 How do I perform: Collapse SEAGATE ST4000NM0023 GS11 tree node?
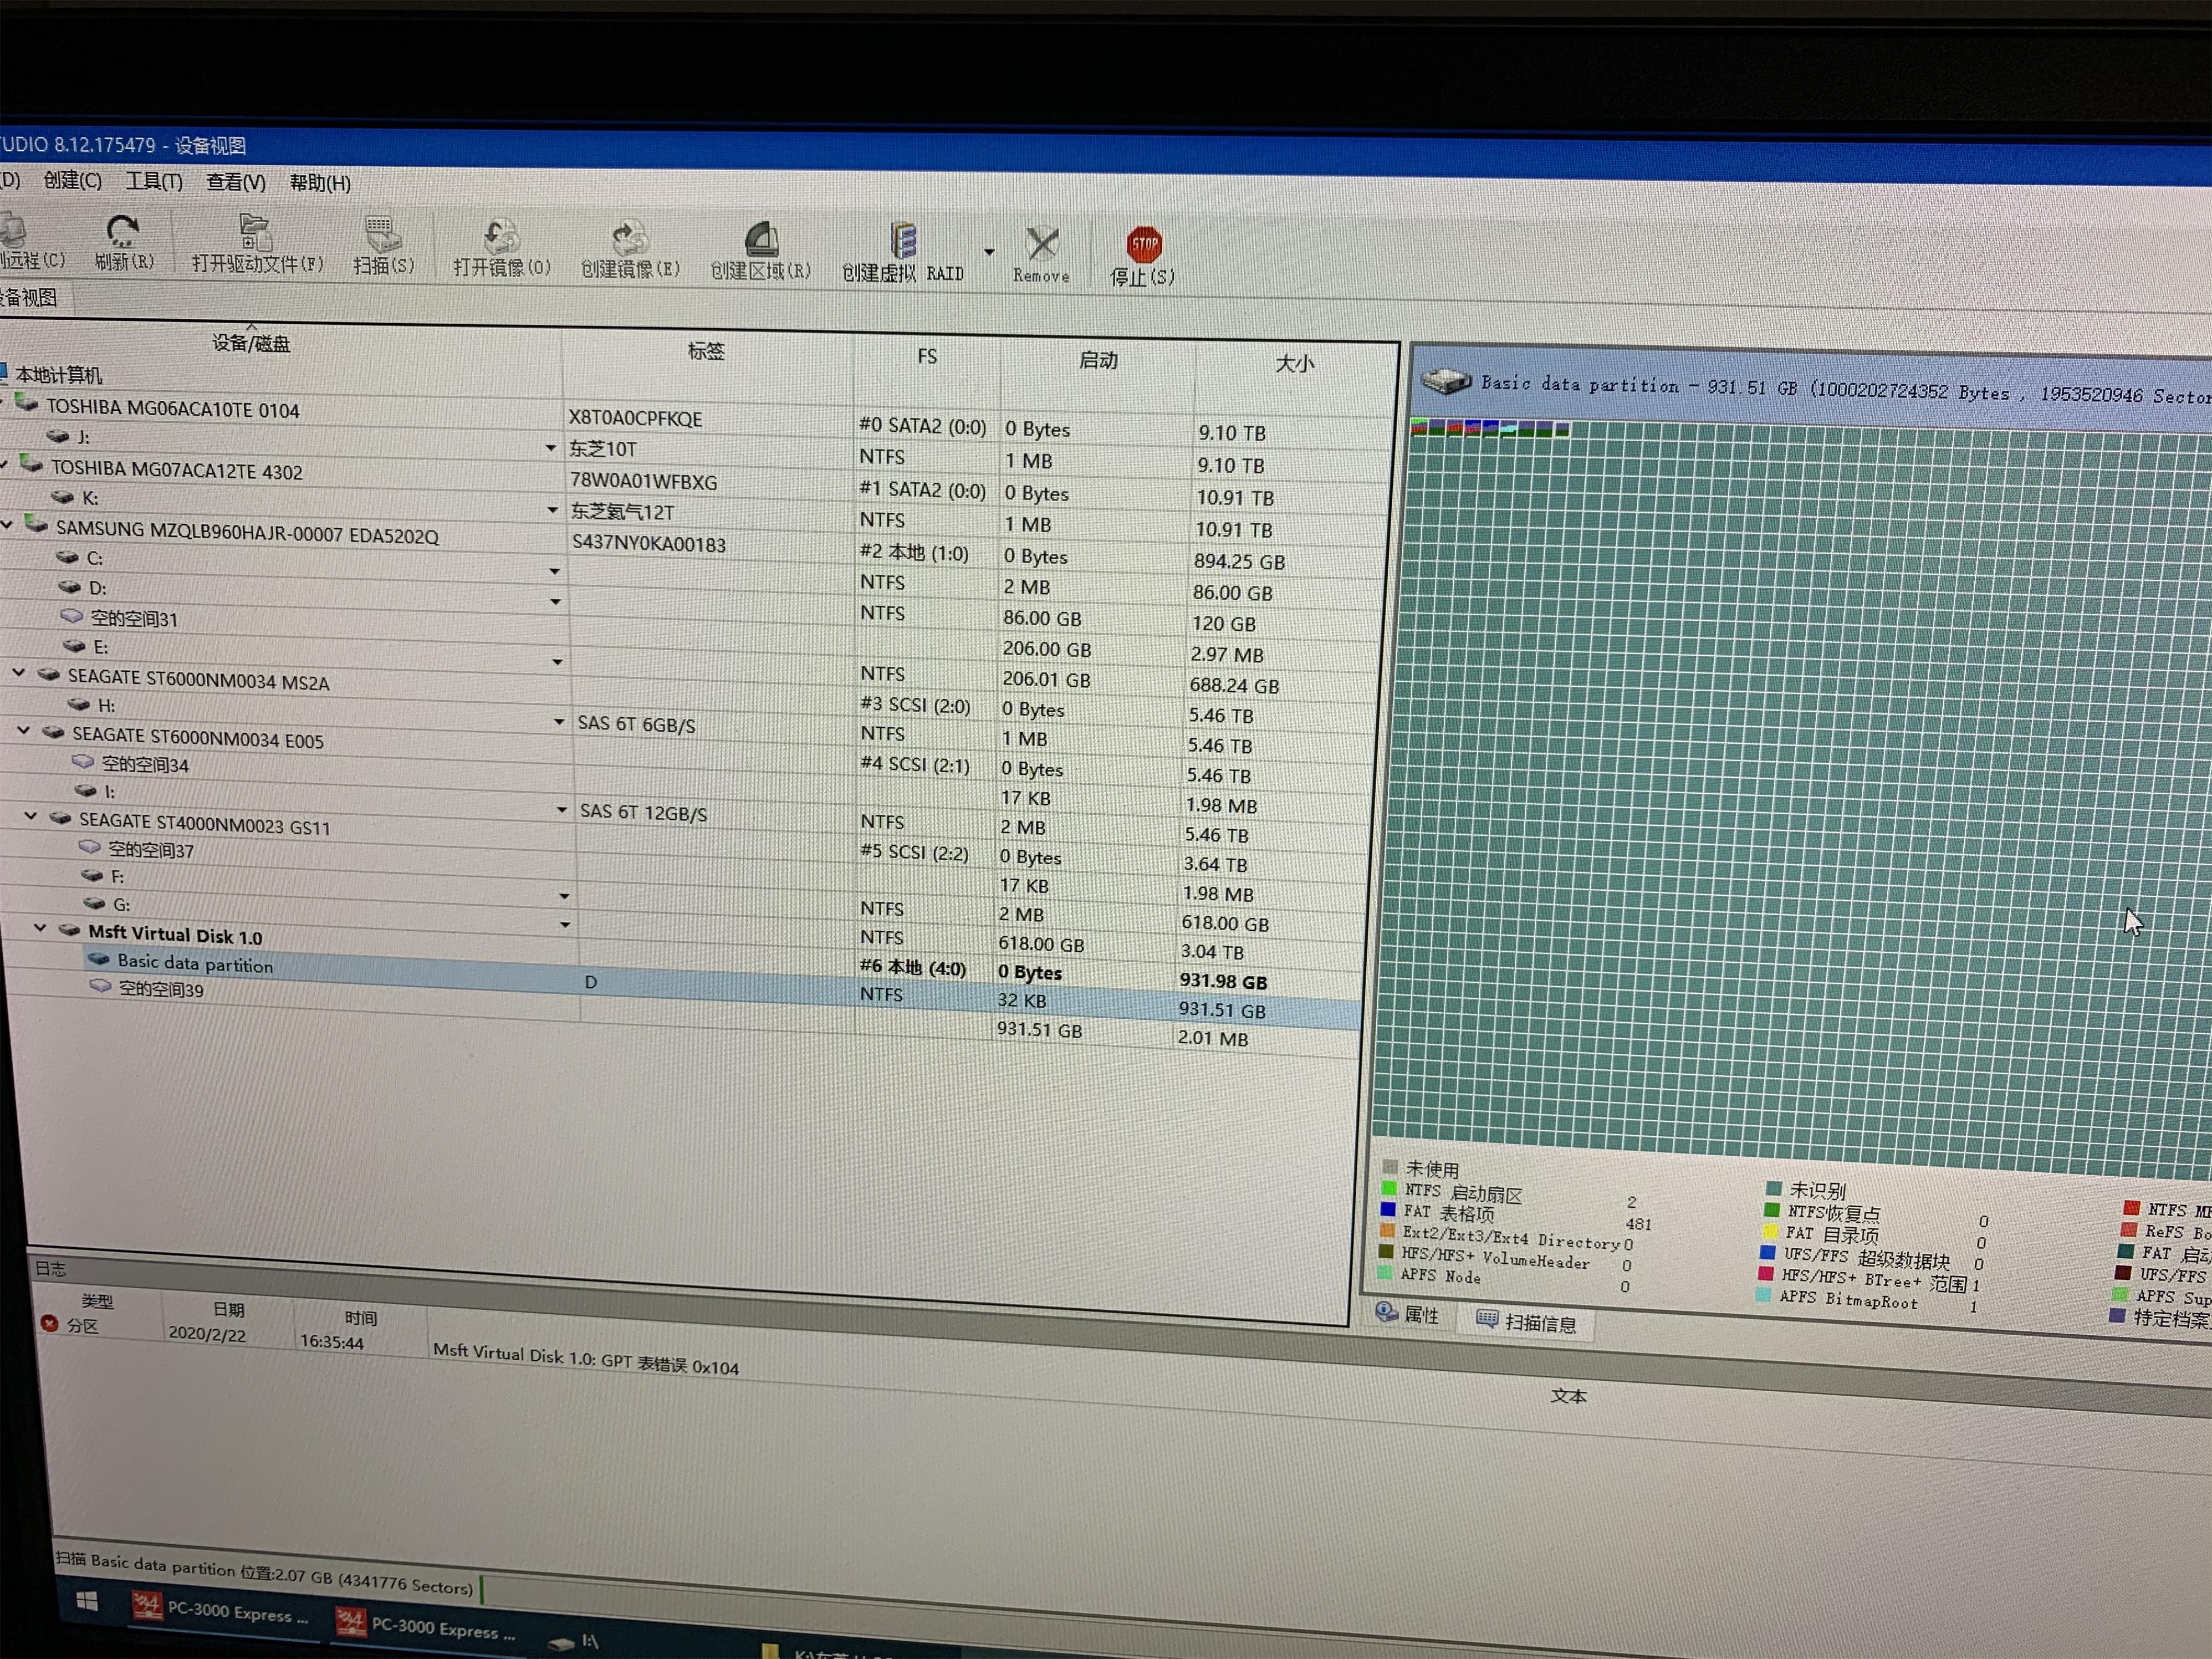click(31, 816)
